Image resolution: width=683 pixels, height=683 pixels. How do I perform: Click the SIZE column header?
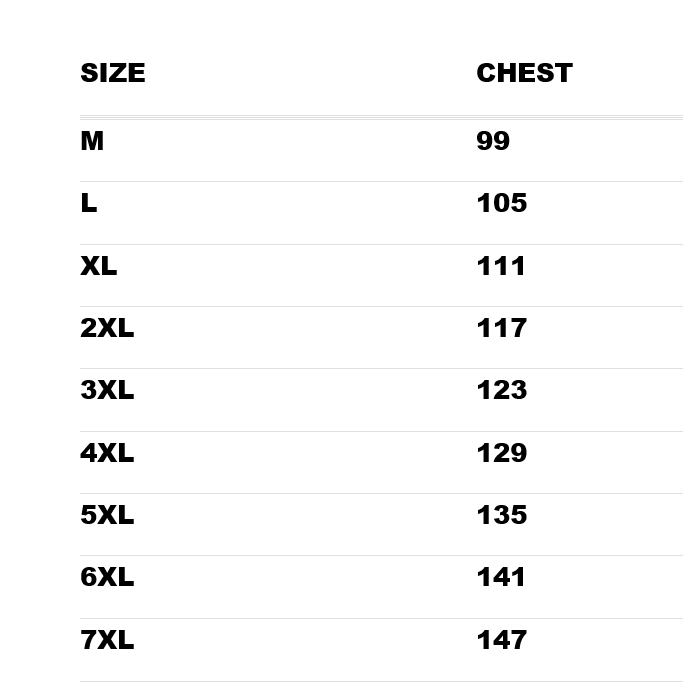(x=113, y=73)
